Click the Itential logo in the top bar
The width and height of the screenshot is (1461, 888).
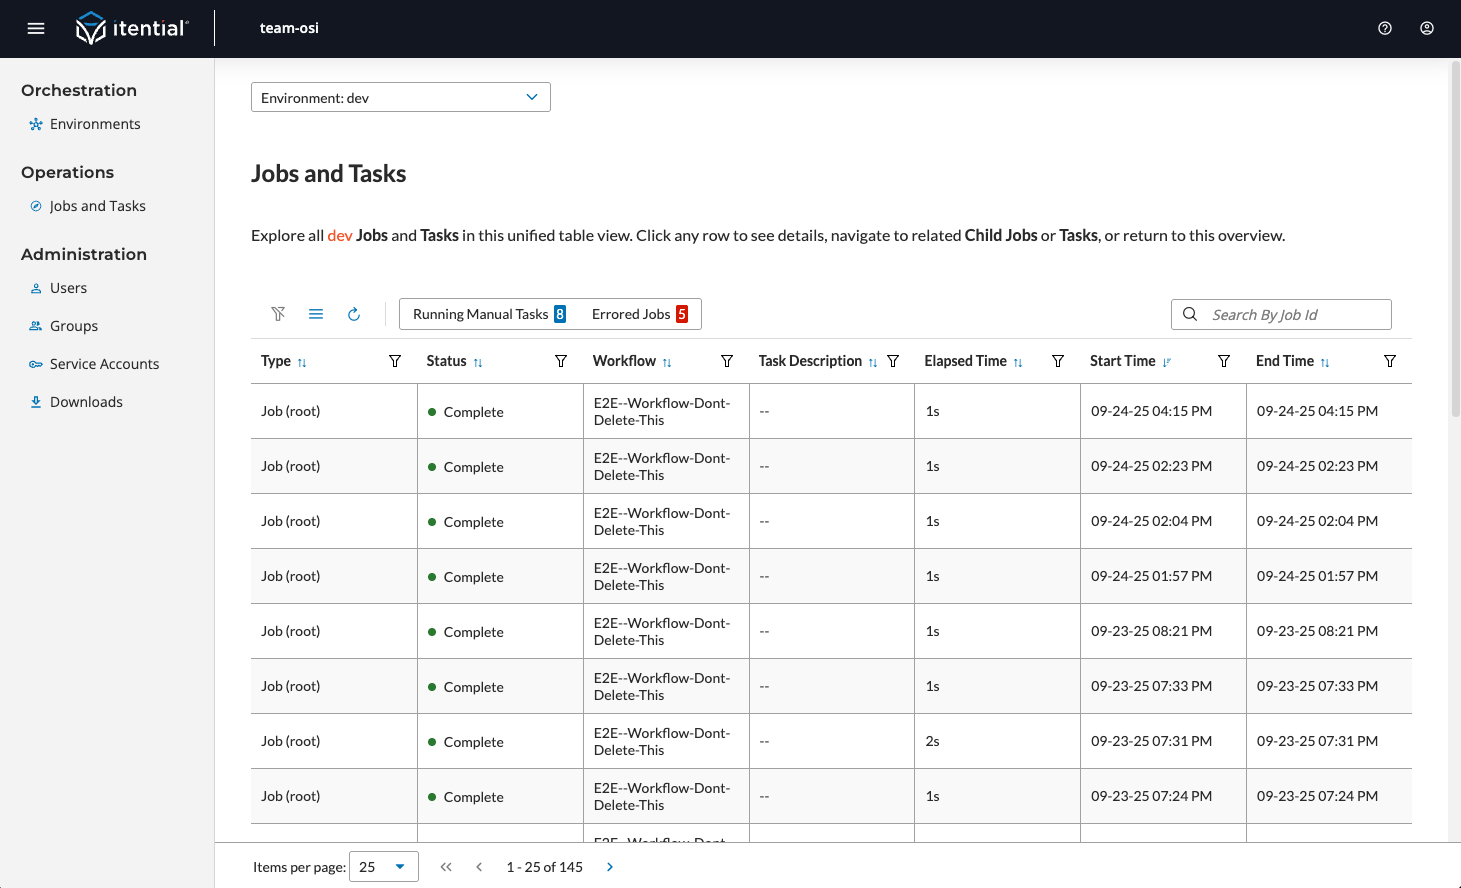133,28
